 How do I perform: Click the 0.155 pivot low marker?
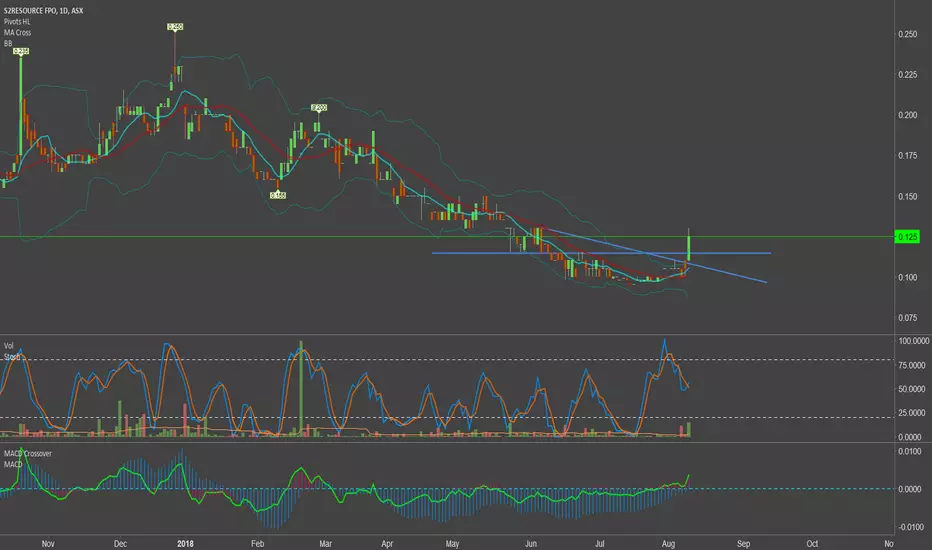[x=278, y=195]
